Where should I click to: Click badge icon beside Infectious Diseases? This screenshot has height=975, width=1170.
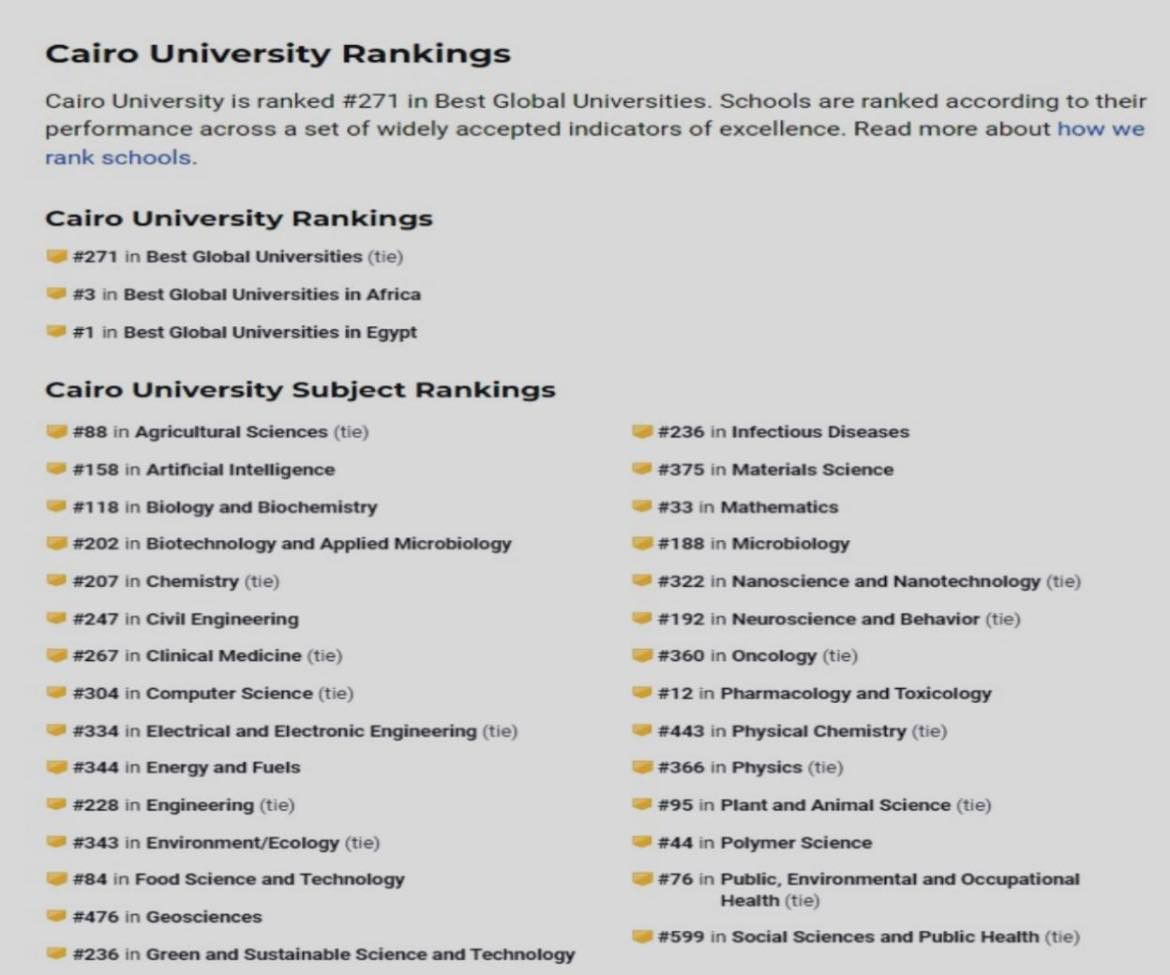point(642,432)
